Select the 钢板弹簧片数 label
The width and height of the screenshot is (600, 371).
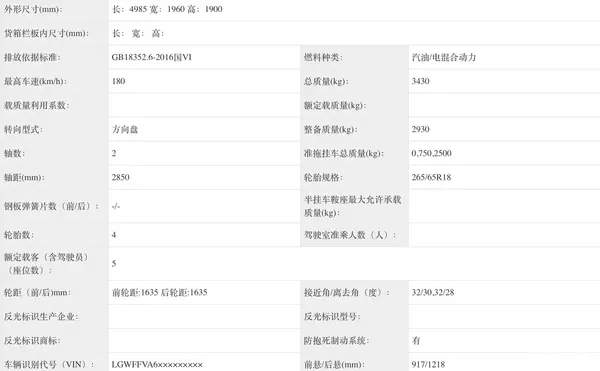51,206
